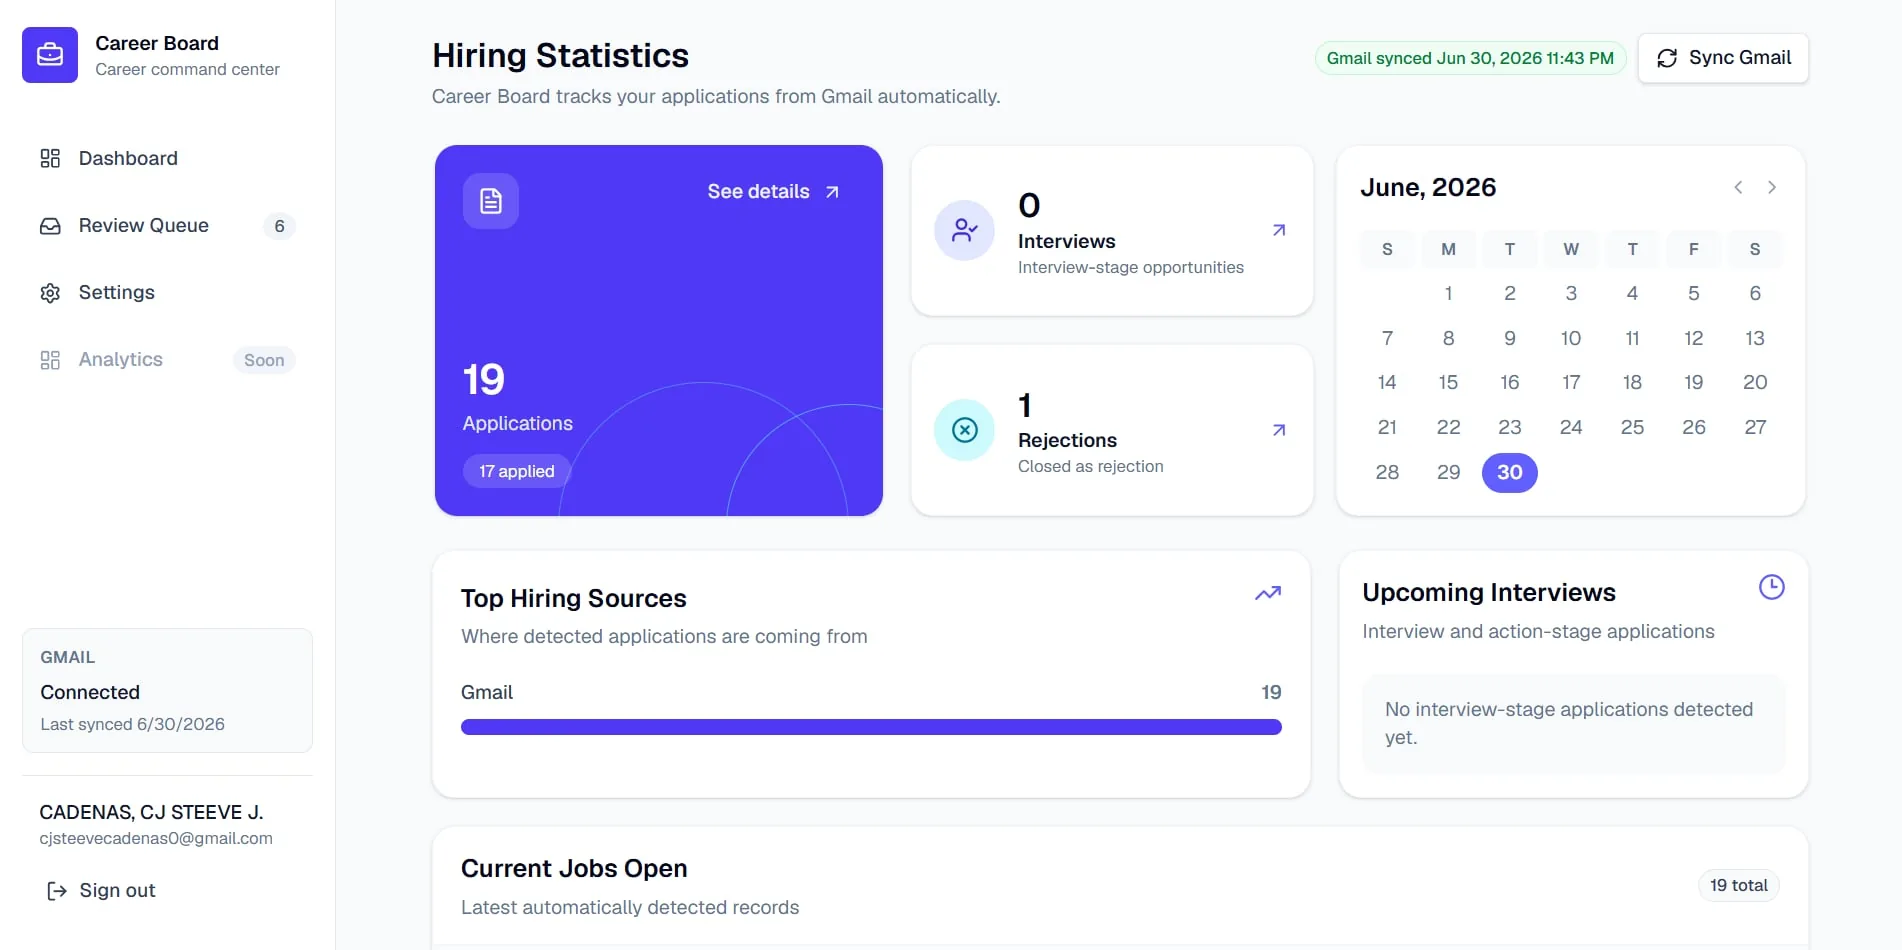1902x950 pixels.
Task: Click the Career Board briefcase logo
Action: [50, 55]
